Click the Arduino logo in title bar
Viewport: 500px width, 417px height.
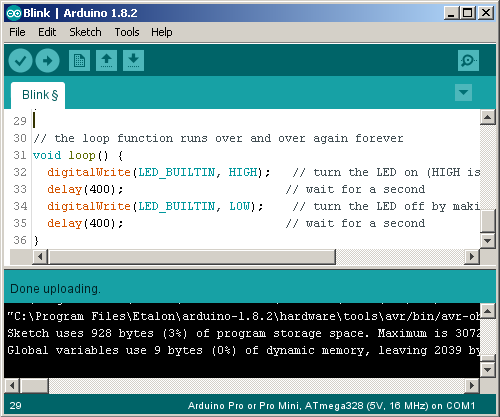click(14, 13)
